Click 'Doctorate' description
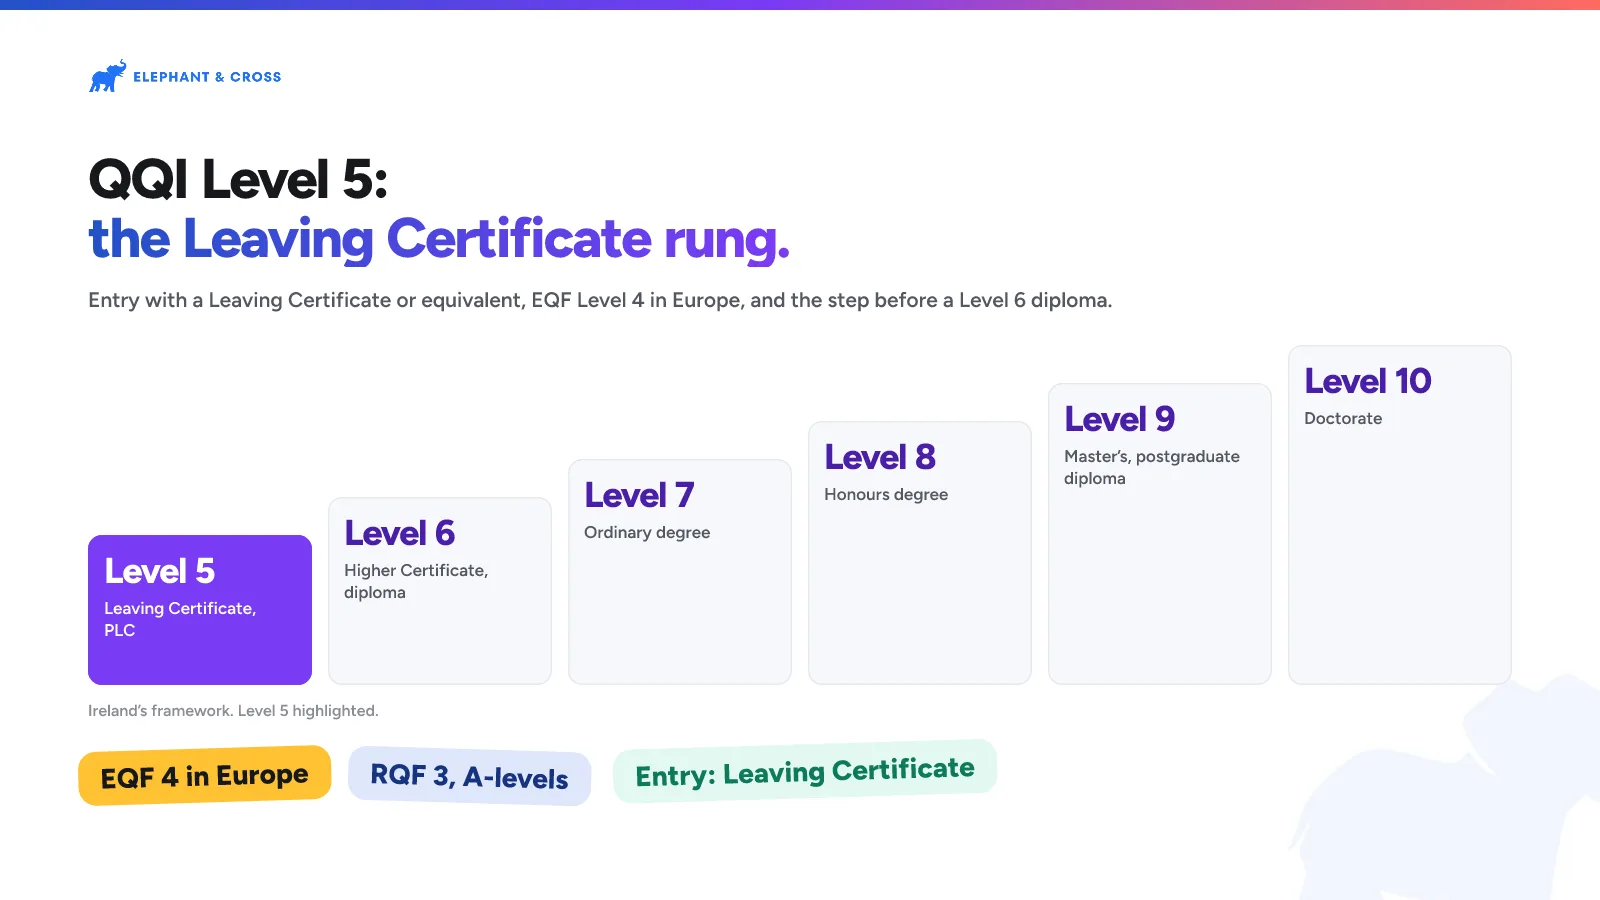Viewport: 1600px width, 900px height. pos(1343,418)
